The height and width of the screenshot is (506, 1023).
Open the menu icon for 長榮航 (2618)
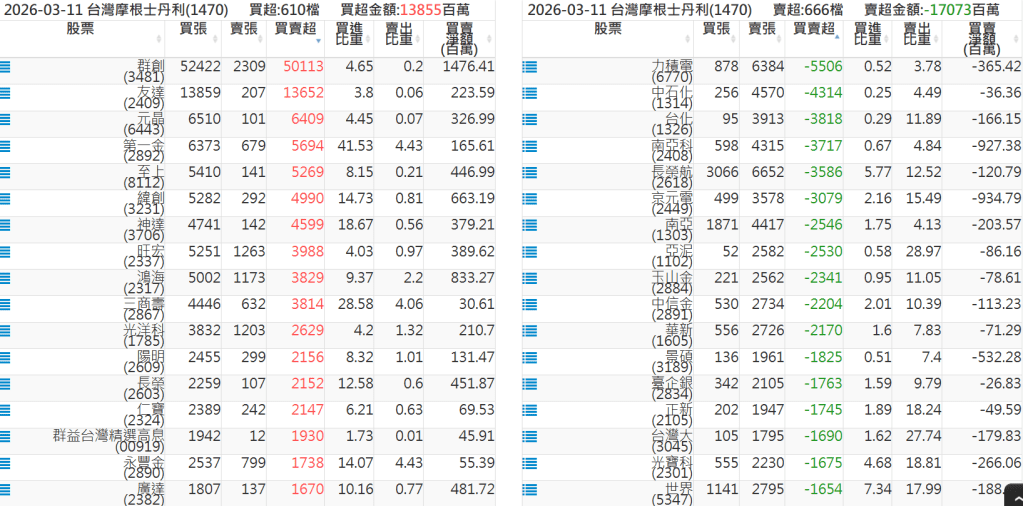[x=530, y=172]
